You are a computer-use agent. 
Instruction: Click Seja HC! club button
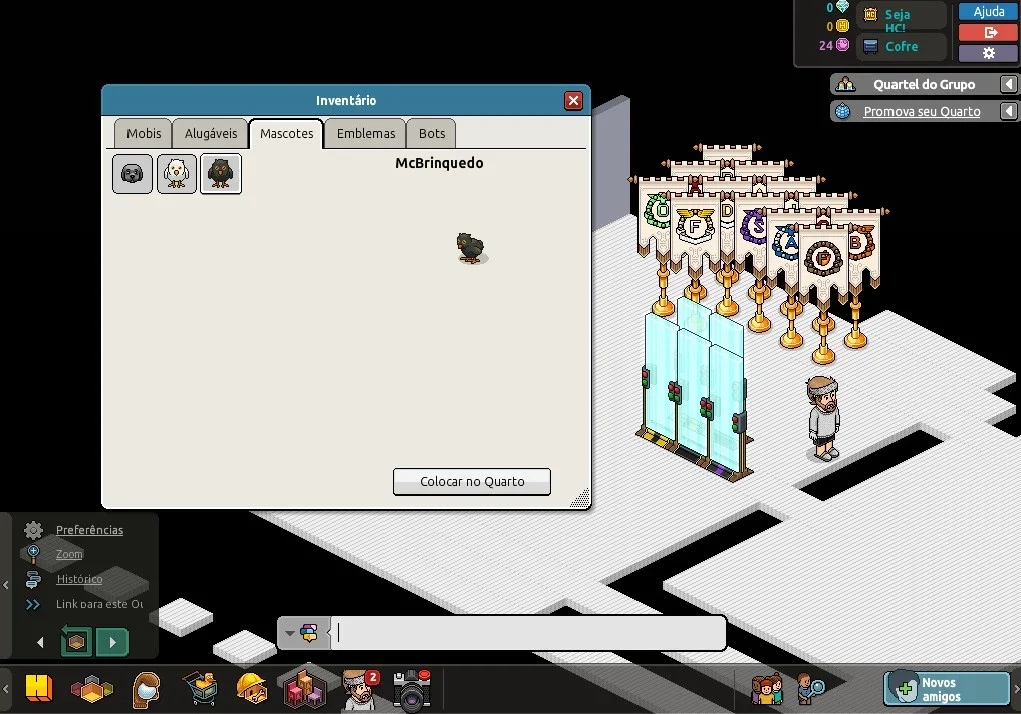click(x=901, y=16)
